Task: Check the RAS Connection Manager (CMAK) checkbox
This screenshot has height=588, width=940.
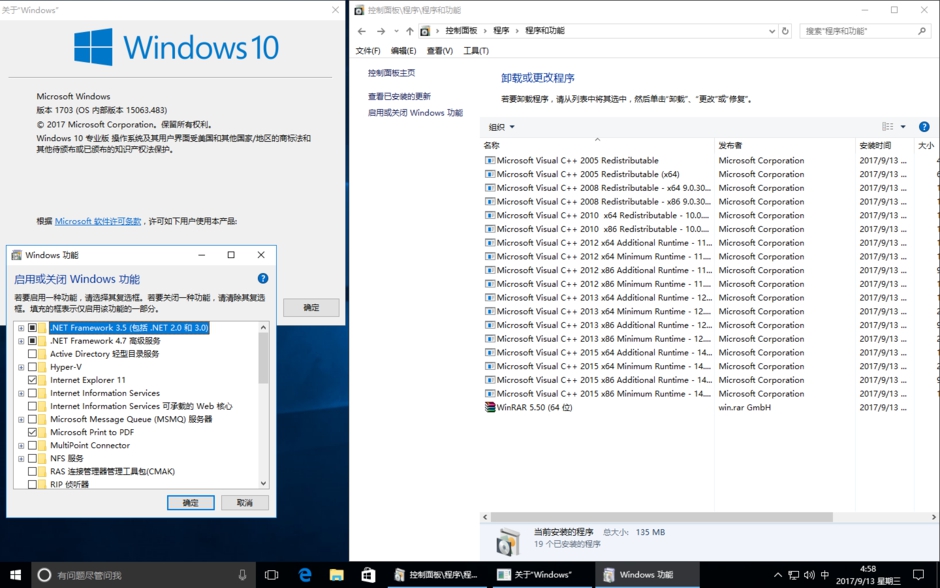Action: [32, 472]
